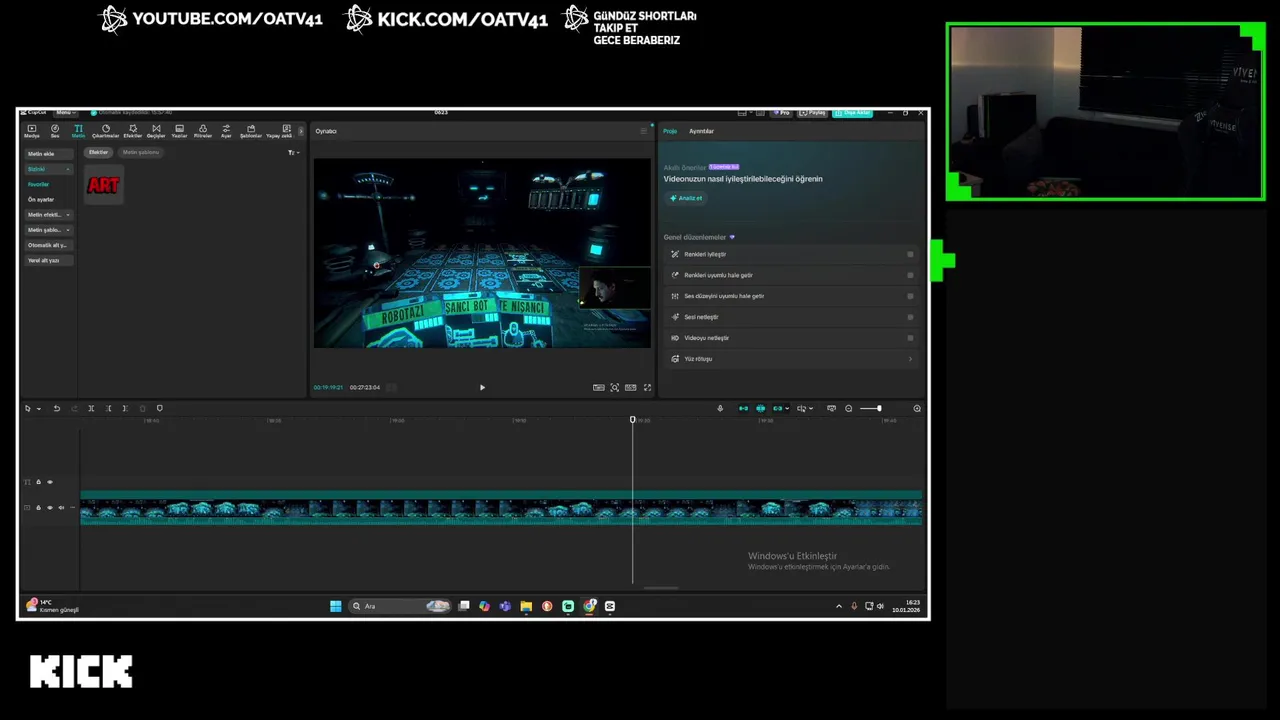Select the Metin text tab
Image resolution: width=1280 pixels, height=720 pixels.
click(x=78, y=131)
